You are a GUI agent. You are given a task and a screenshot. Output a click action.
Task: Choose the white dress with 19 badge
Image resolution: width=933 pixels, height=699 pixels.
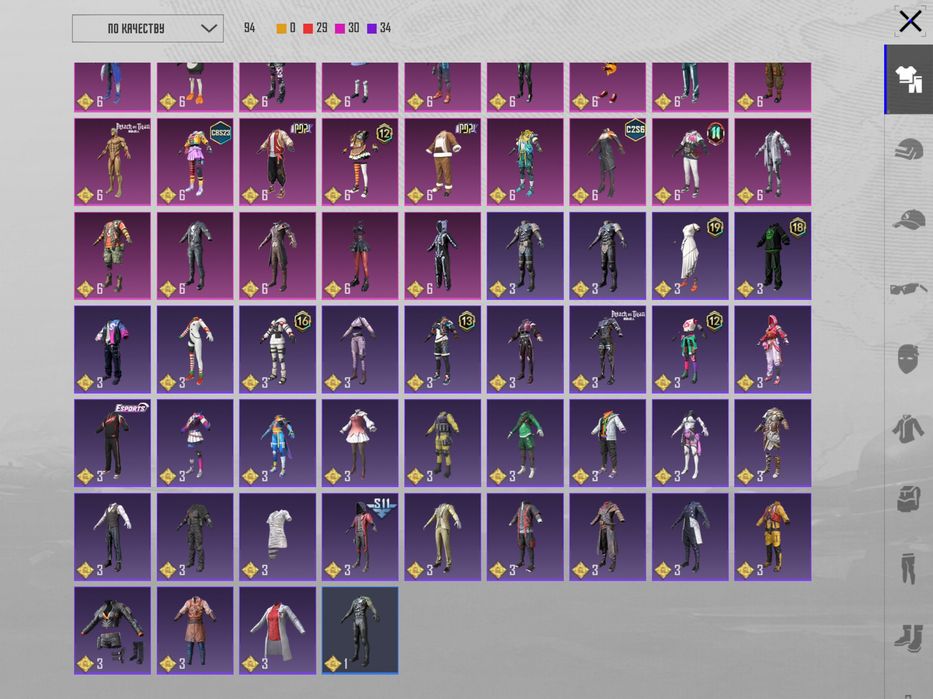[x=690, y=256]
